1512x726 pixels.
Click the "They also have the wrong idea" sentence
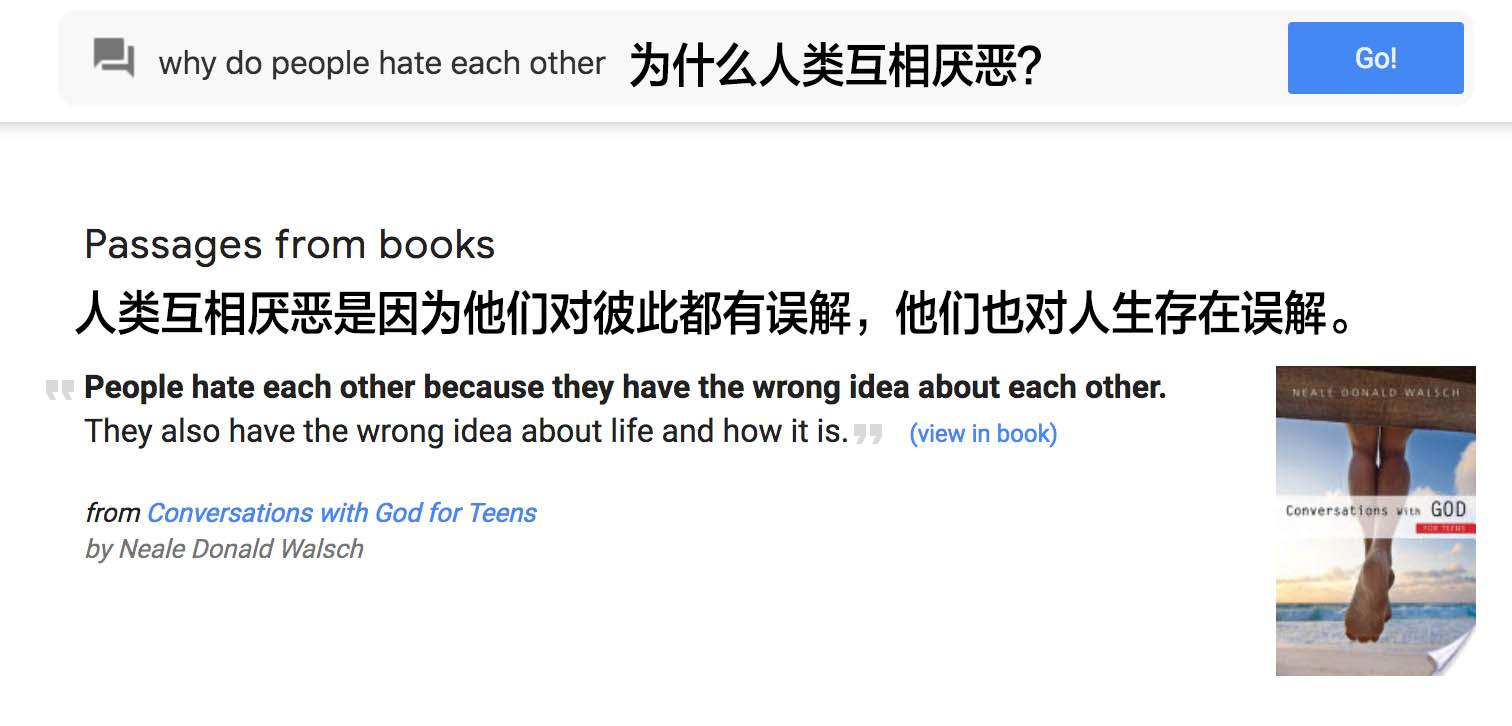click(x=466, y=432)
